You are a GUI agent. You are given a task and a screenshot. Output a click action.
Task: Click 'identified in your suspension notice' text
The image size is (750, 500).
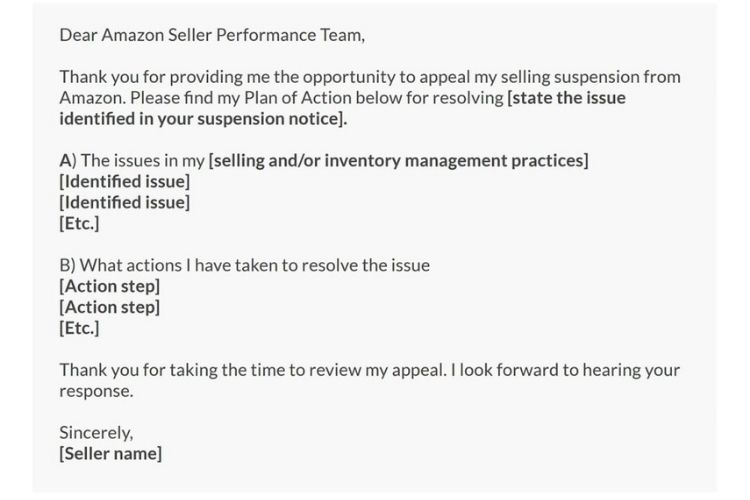(x=203, y=119)
